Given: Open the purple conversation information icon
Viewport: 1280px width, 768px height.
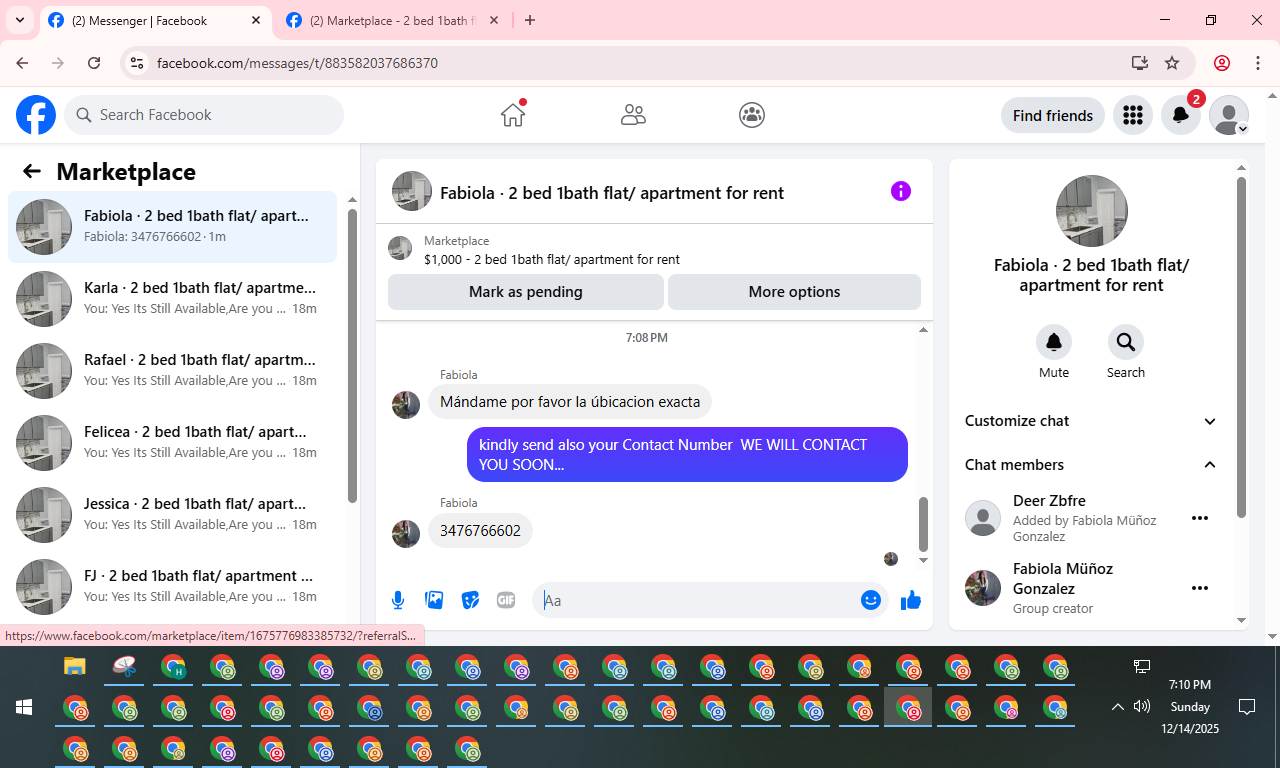Looking at the screenshot, I should [x=901, y=191].
